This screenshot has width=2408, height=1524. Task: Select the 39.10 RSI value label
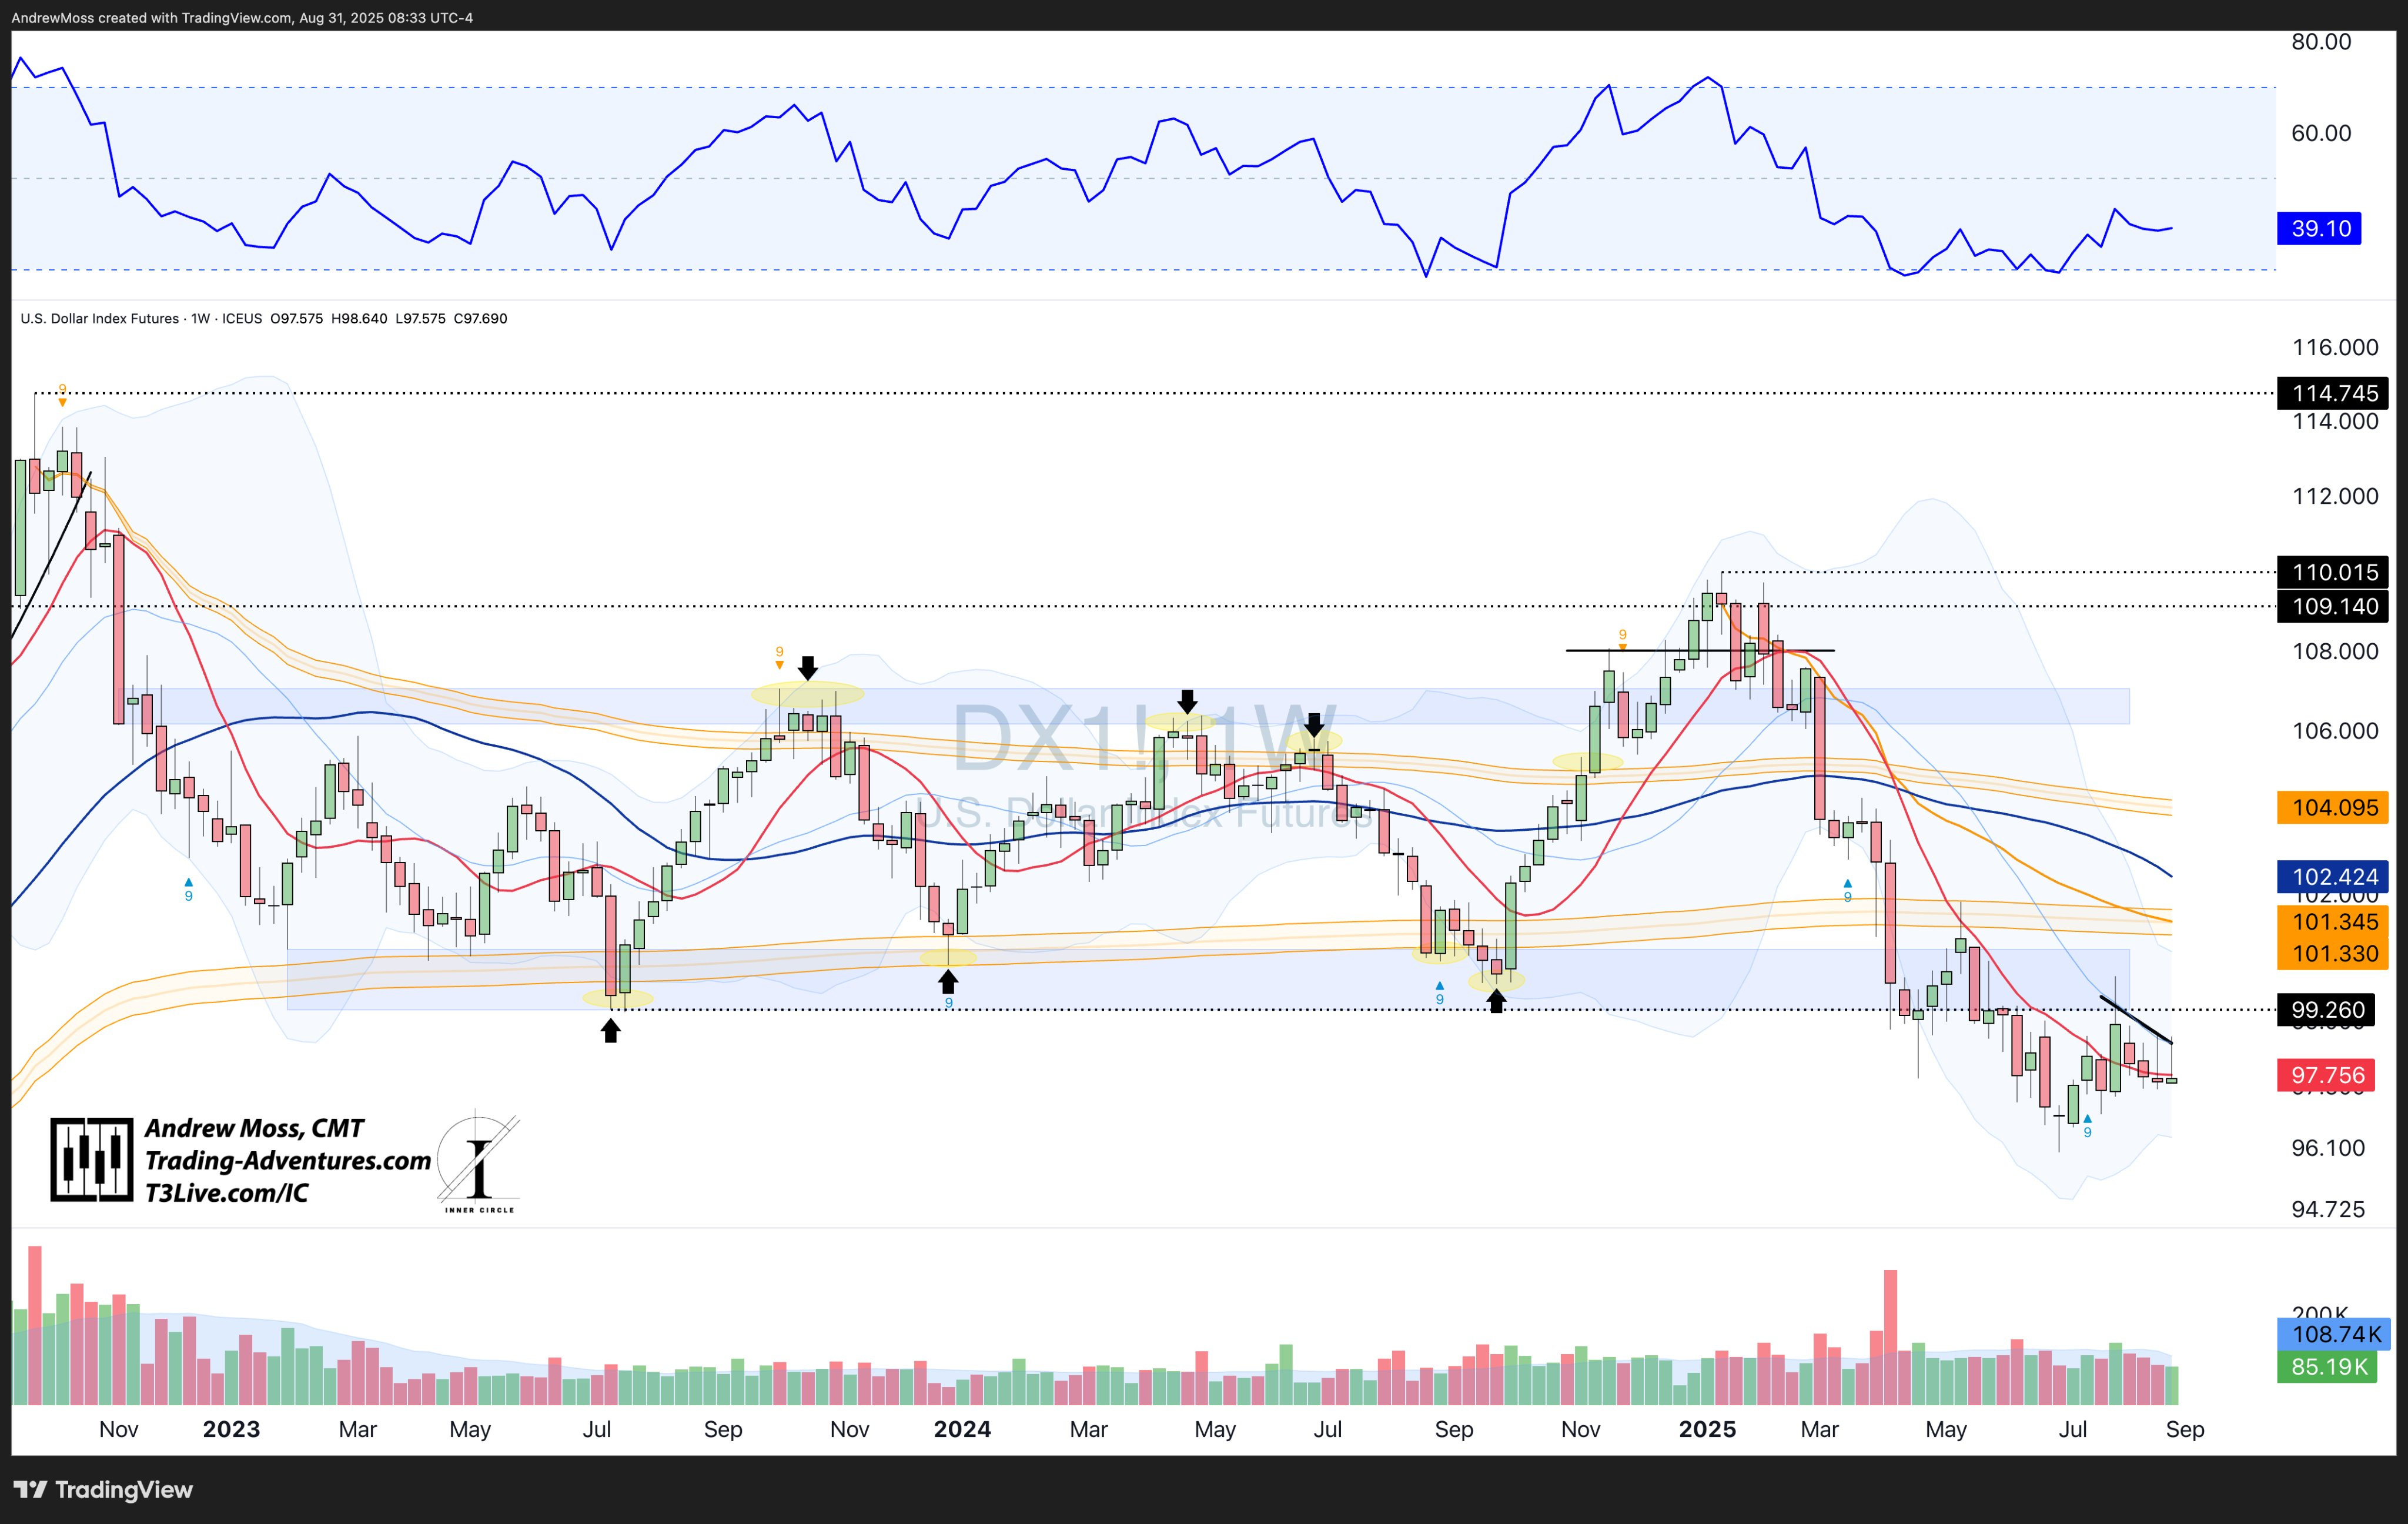point(2319,228)
